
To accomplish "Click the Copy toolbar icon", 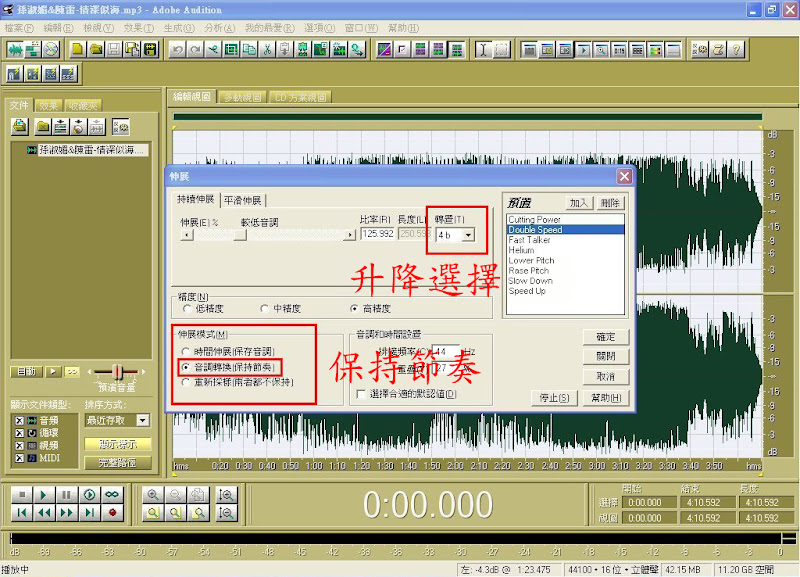I will (249, 49).
